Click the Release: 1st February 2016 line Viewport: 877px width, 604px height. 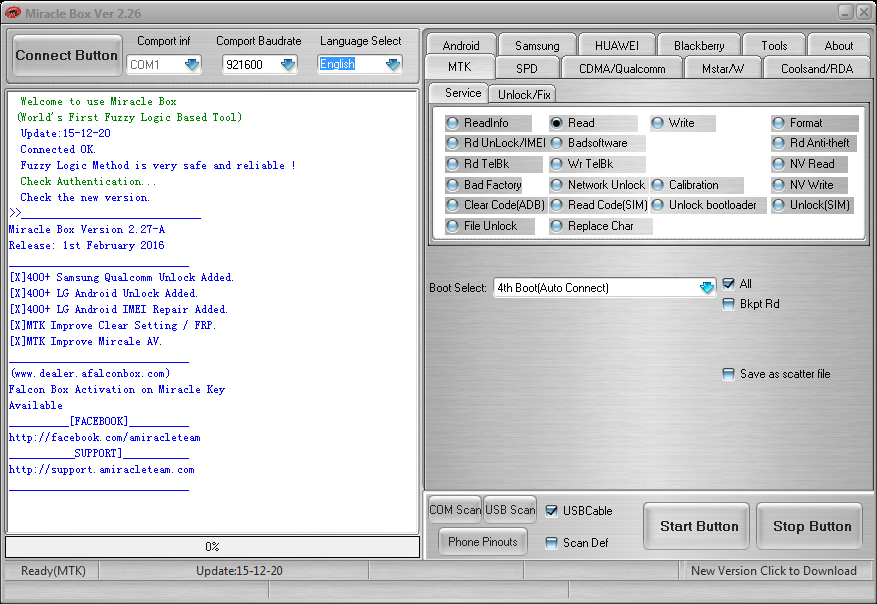87,246
